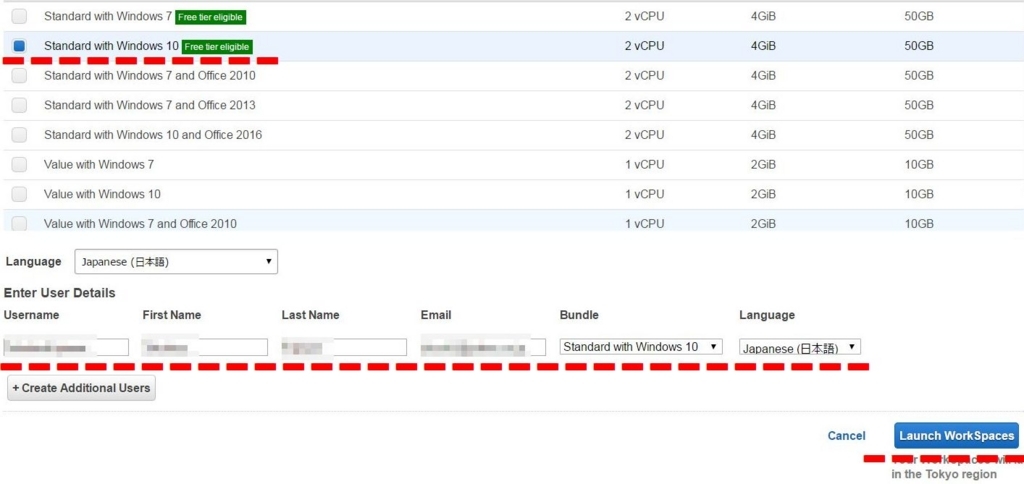
Task: Click '10GB' in Value with Windows 7 row
Action: (919, 165)
